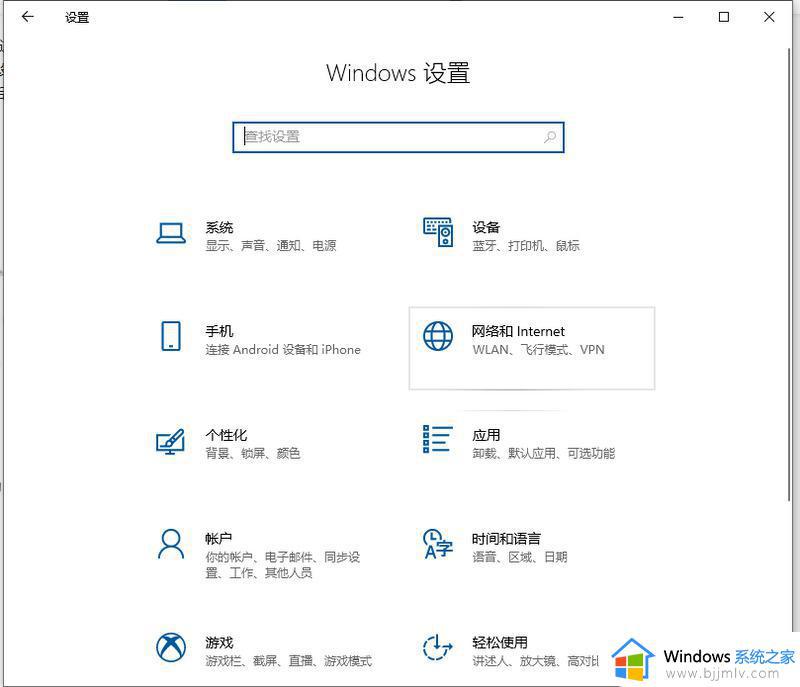Click the text 连接 Android 设备和 iPhone
This screenshot has width=800, height=687.
tap(283, 349)
